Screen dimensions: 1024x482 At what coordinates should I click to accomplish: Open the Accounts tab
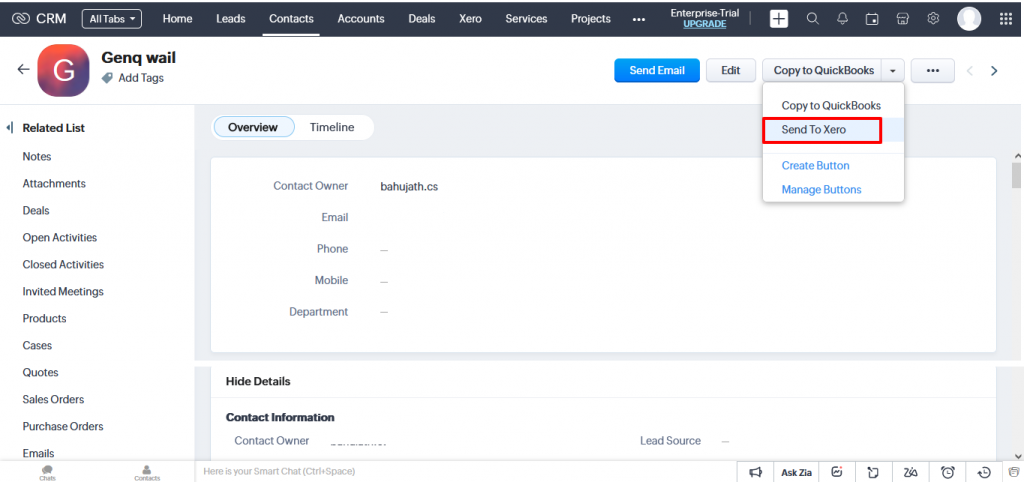coord(361,19)
